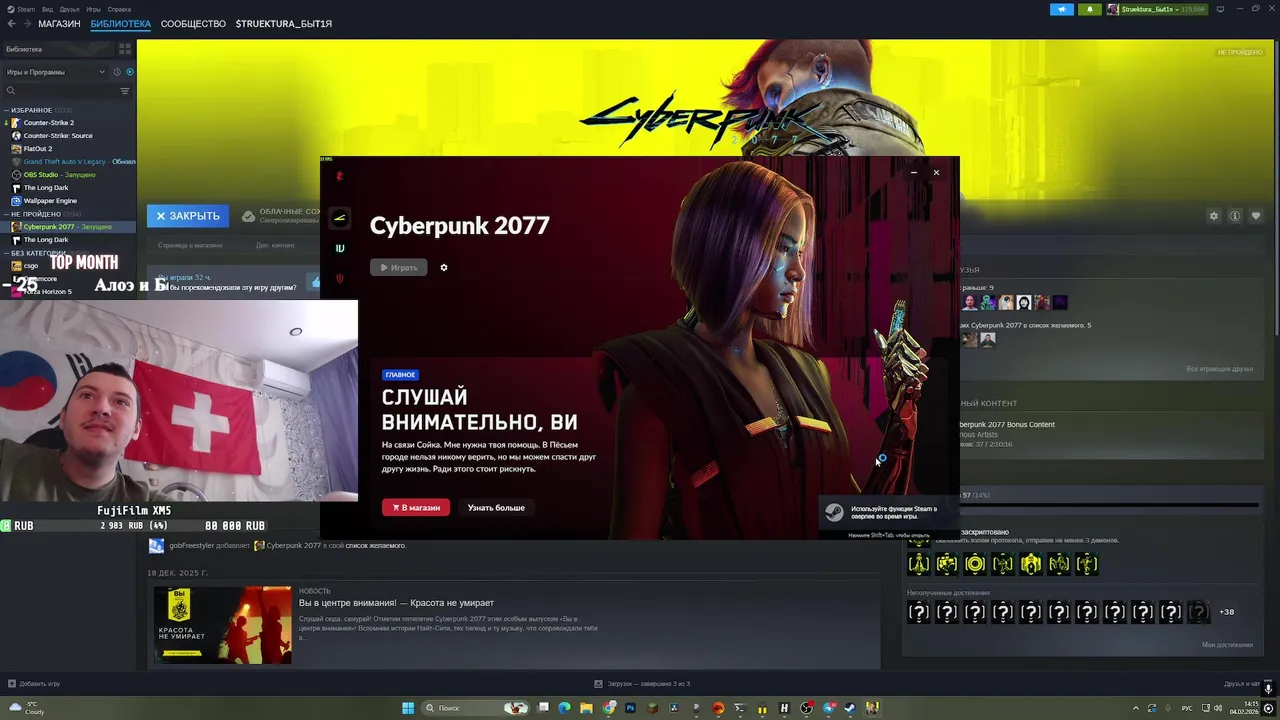1280x720 pixels.
Task: Toggle favorite heart for Cyberpunk 2077
Action: click(1256, 216)
